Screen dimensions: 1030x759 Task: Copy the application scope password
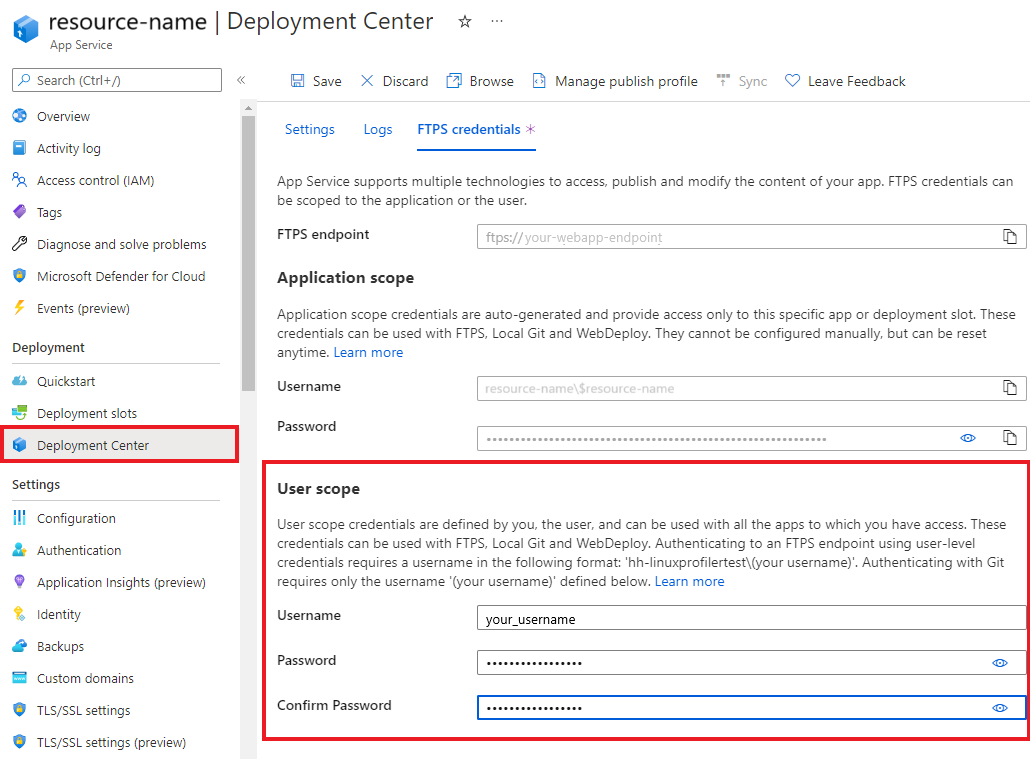1010,438
